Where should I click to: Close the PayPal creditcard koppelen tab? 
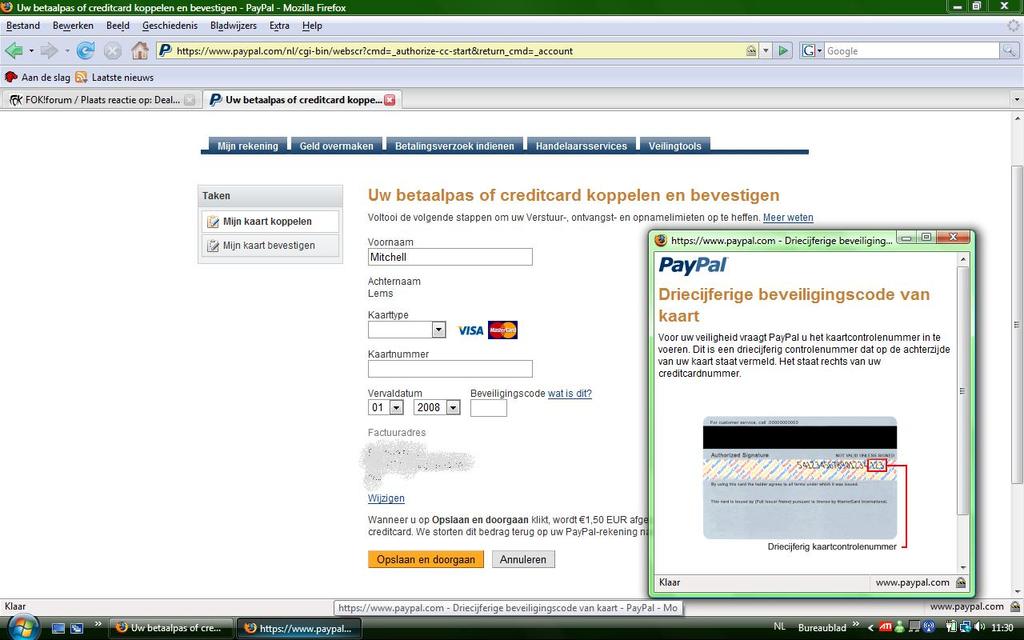[x=390, y=100]
